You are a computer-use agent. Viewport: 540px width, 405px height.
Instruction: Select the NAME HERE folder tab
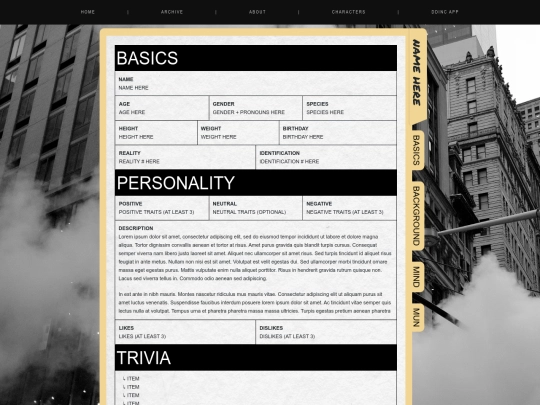[x=417, y=72]
